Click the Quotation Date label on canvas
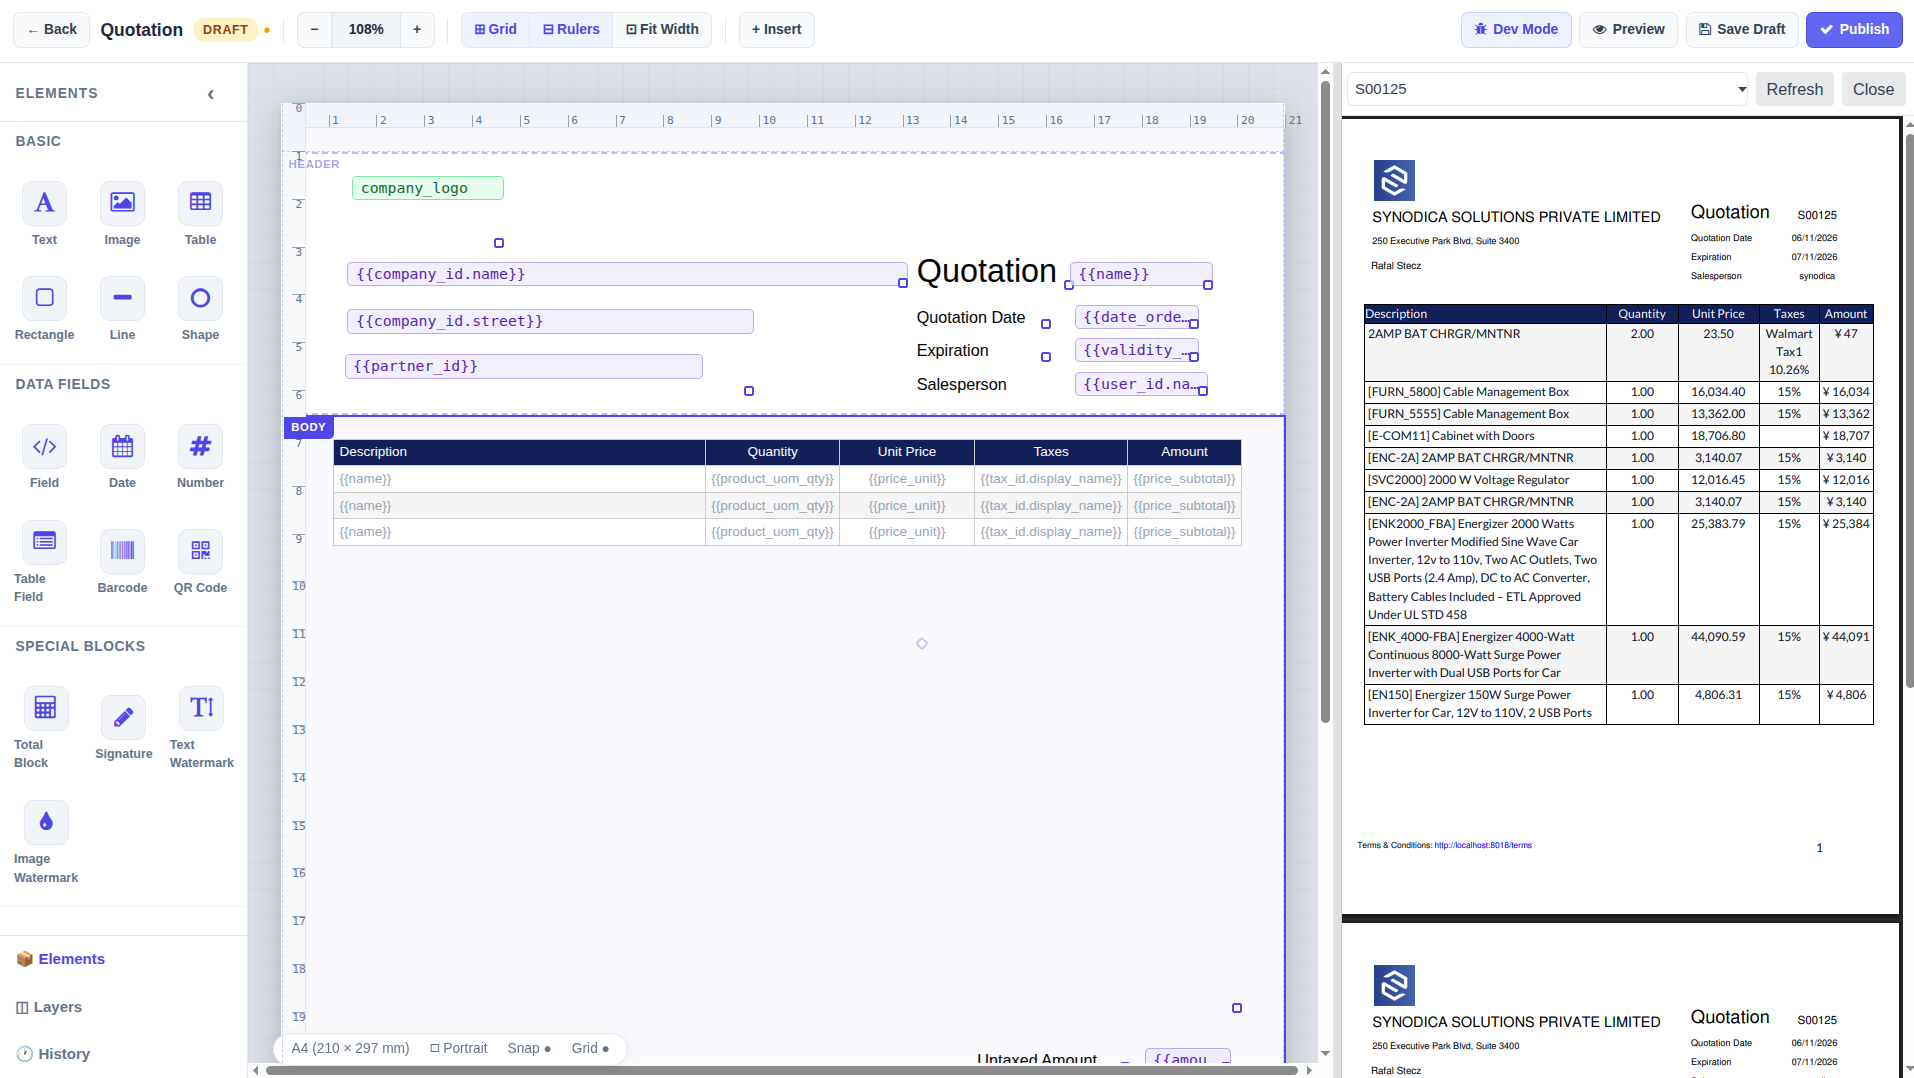 [x=970, y=318]
